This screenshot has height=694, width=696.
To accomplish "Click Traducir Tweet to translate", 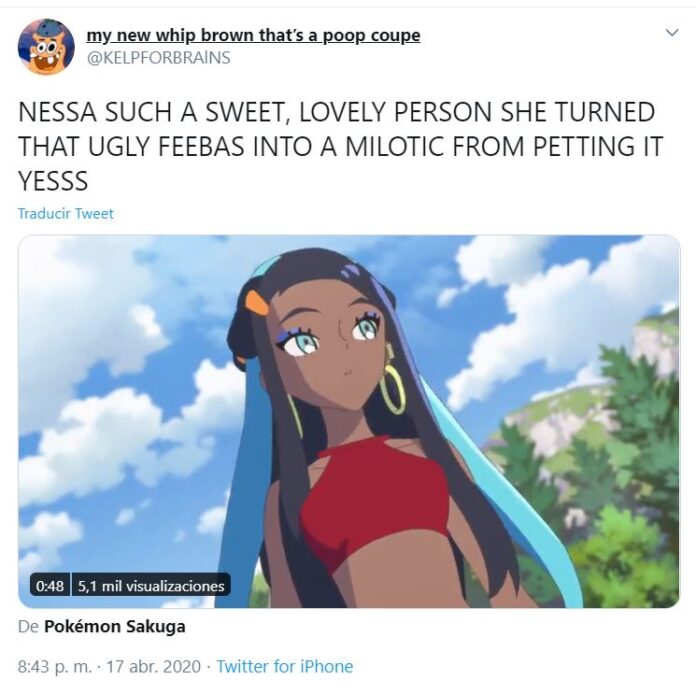I will pyautogui.click(x=66, y=214).
